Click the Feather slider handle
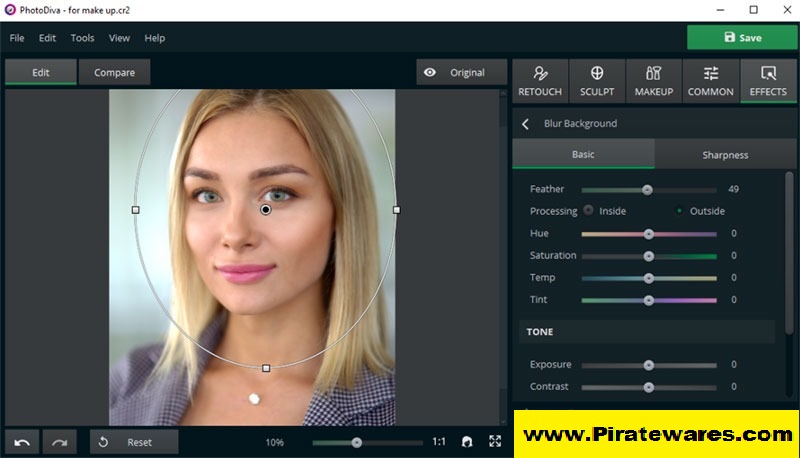The height and width of the screenshot is (458, 800). [647, 189]
